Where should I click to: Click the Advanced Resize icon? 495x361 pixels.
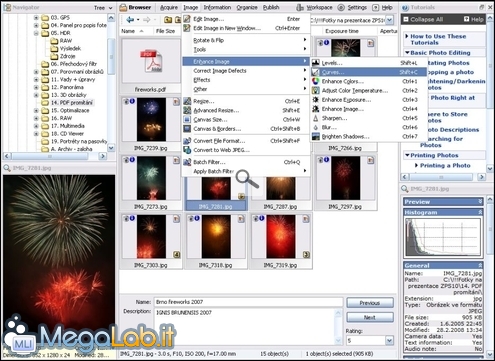[187, 110]
